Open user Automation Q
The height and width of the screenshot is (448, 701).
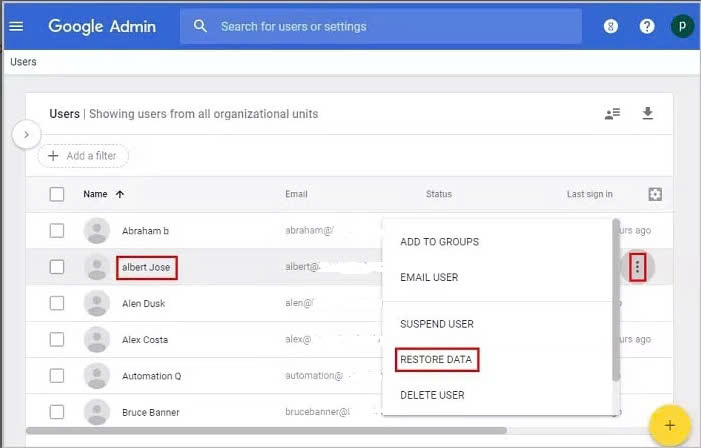pyautogui.click(x=152, y=376)
